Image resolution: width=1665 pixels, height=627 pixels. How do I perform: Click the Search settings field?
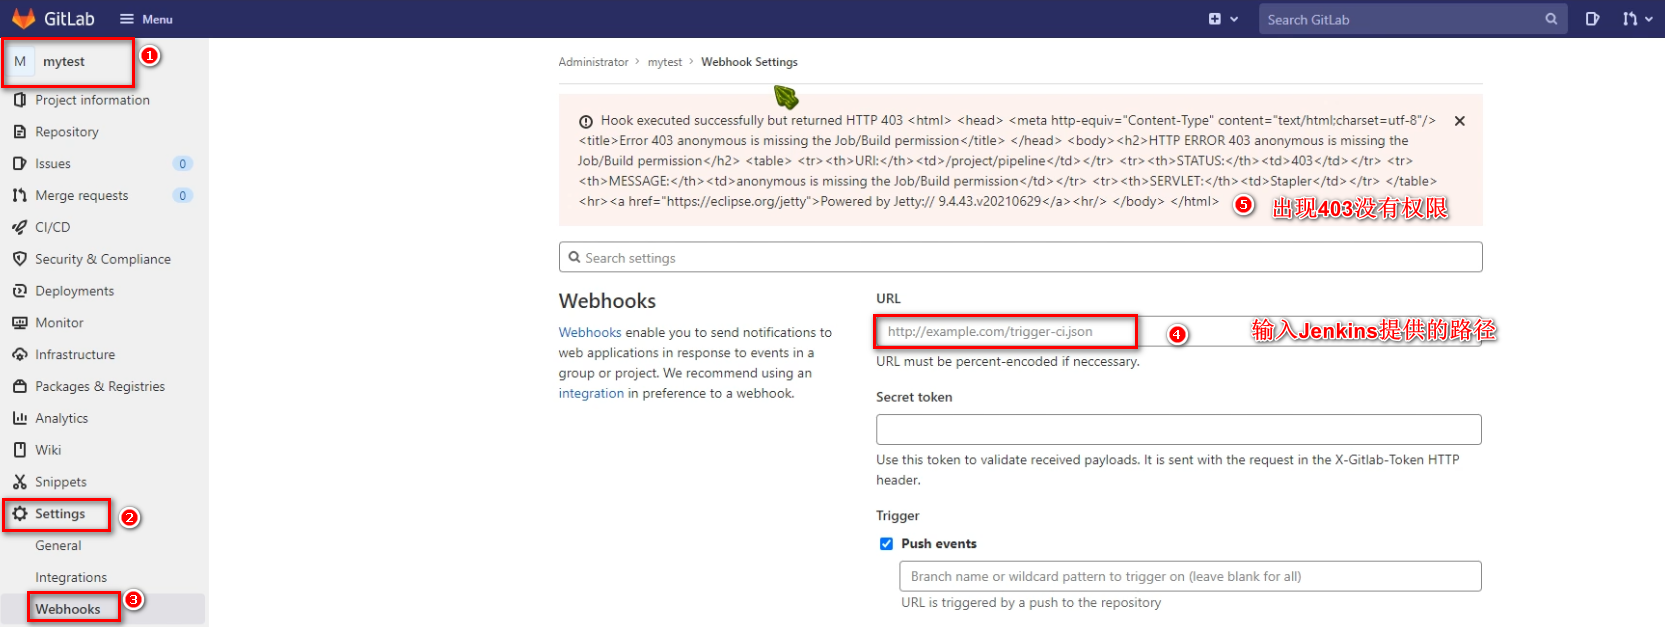tap(1020, 257)
